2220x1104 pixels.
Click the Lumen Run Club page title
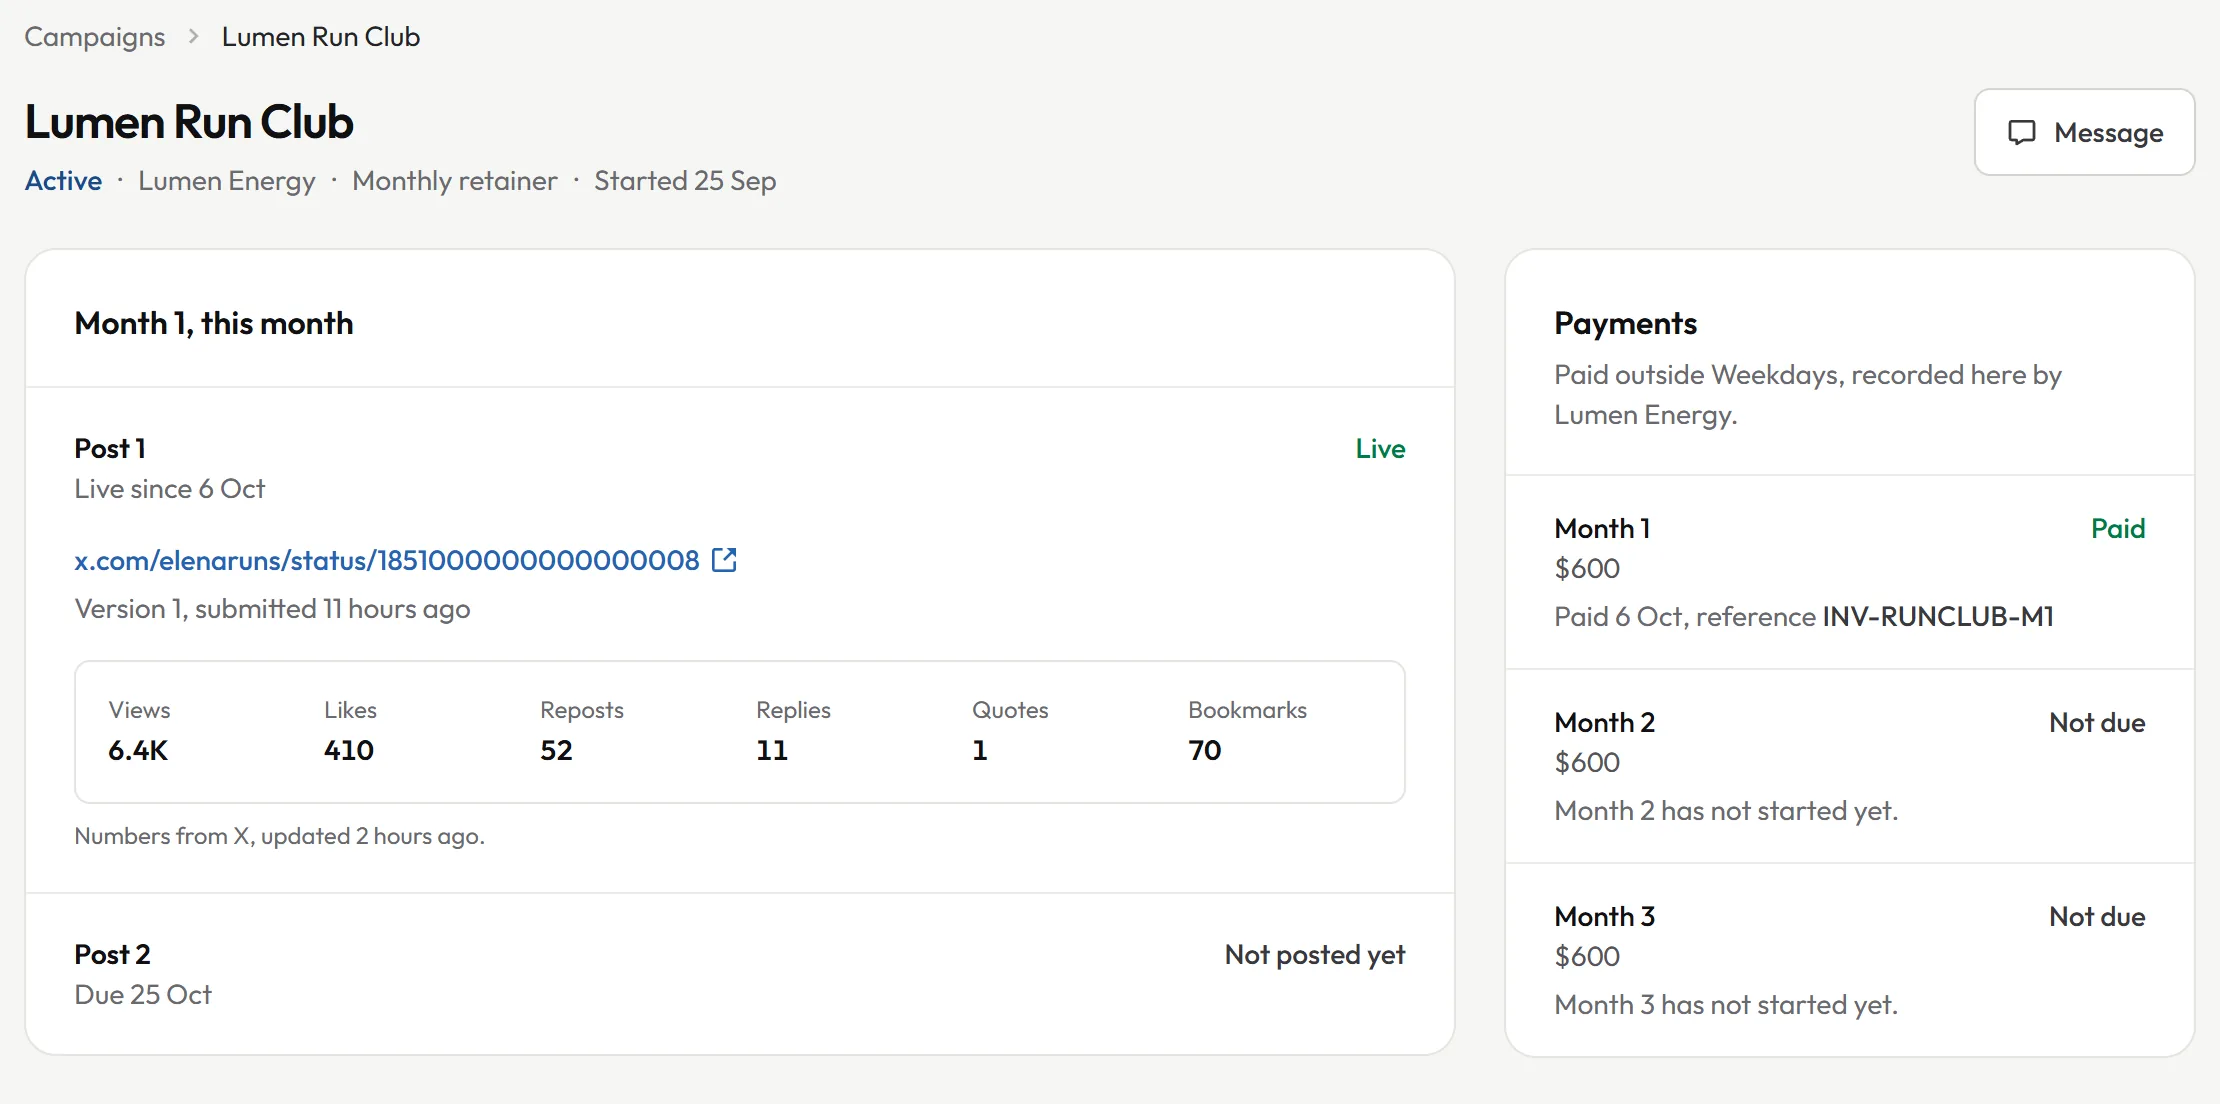189,122
